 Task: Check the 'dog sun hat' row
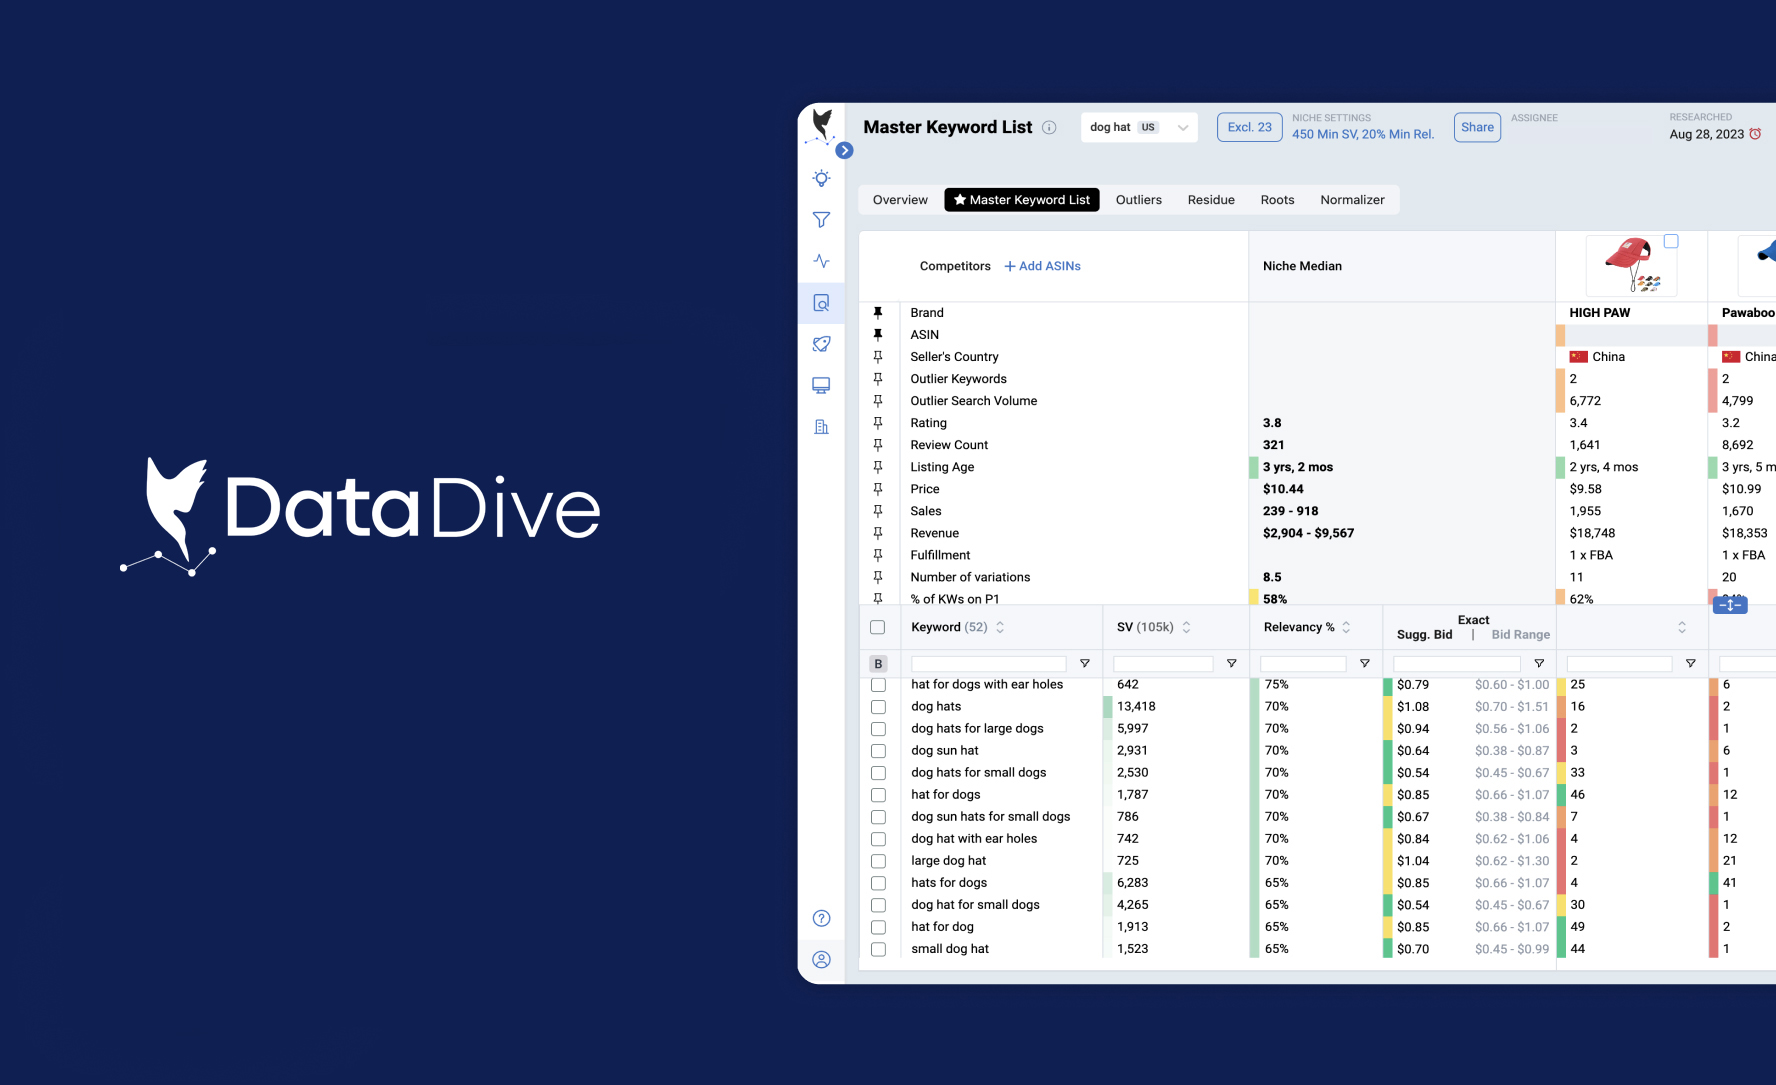click(878, 751)
